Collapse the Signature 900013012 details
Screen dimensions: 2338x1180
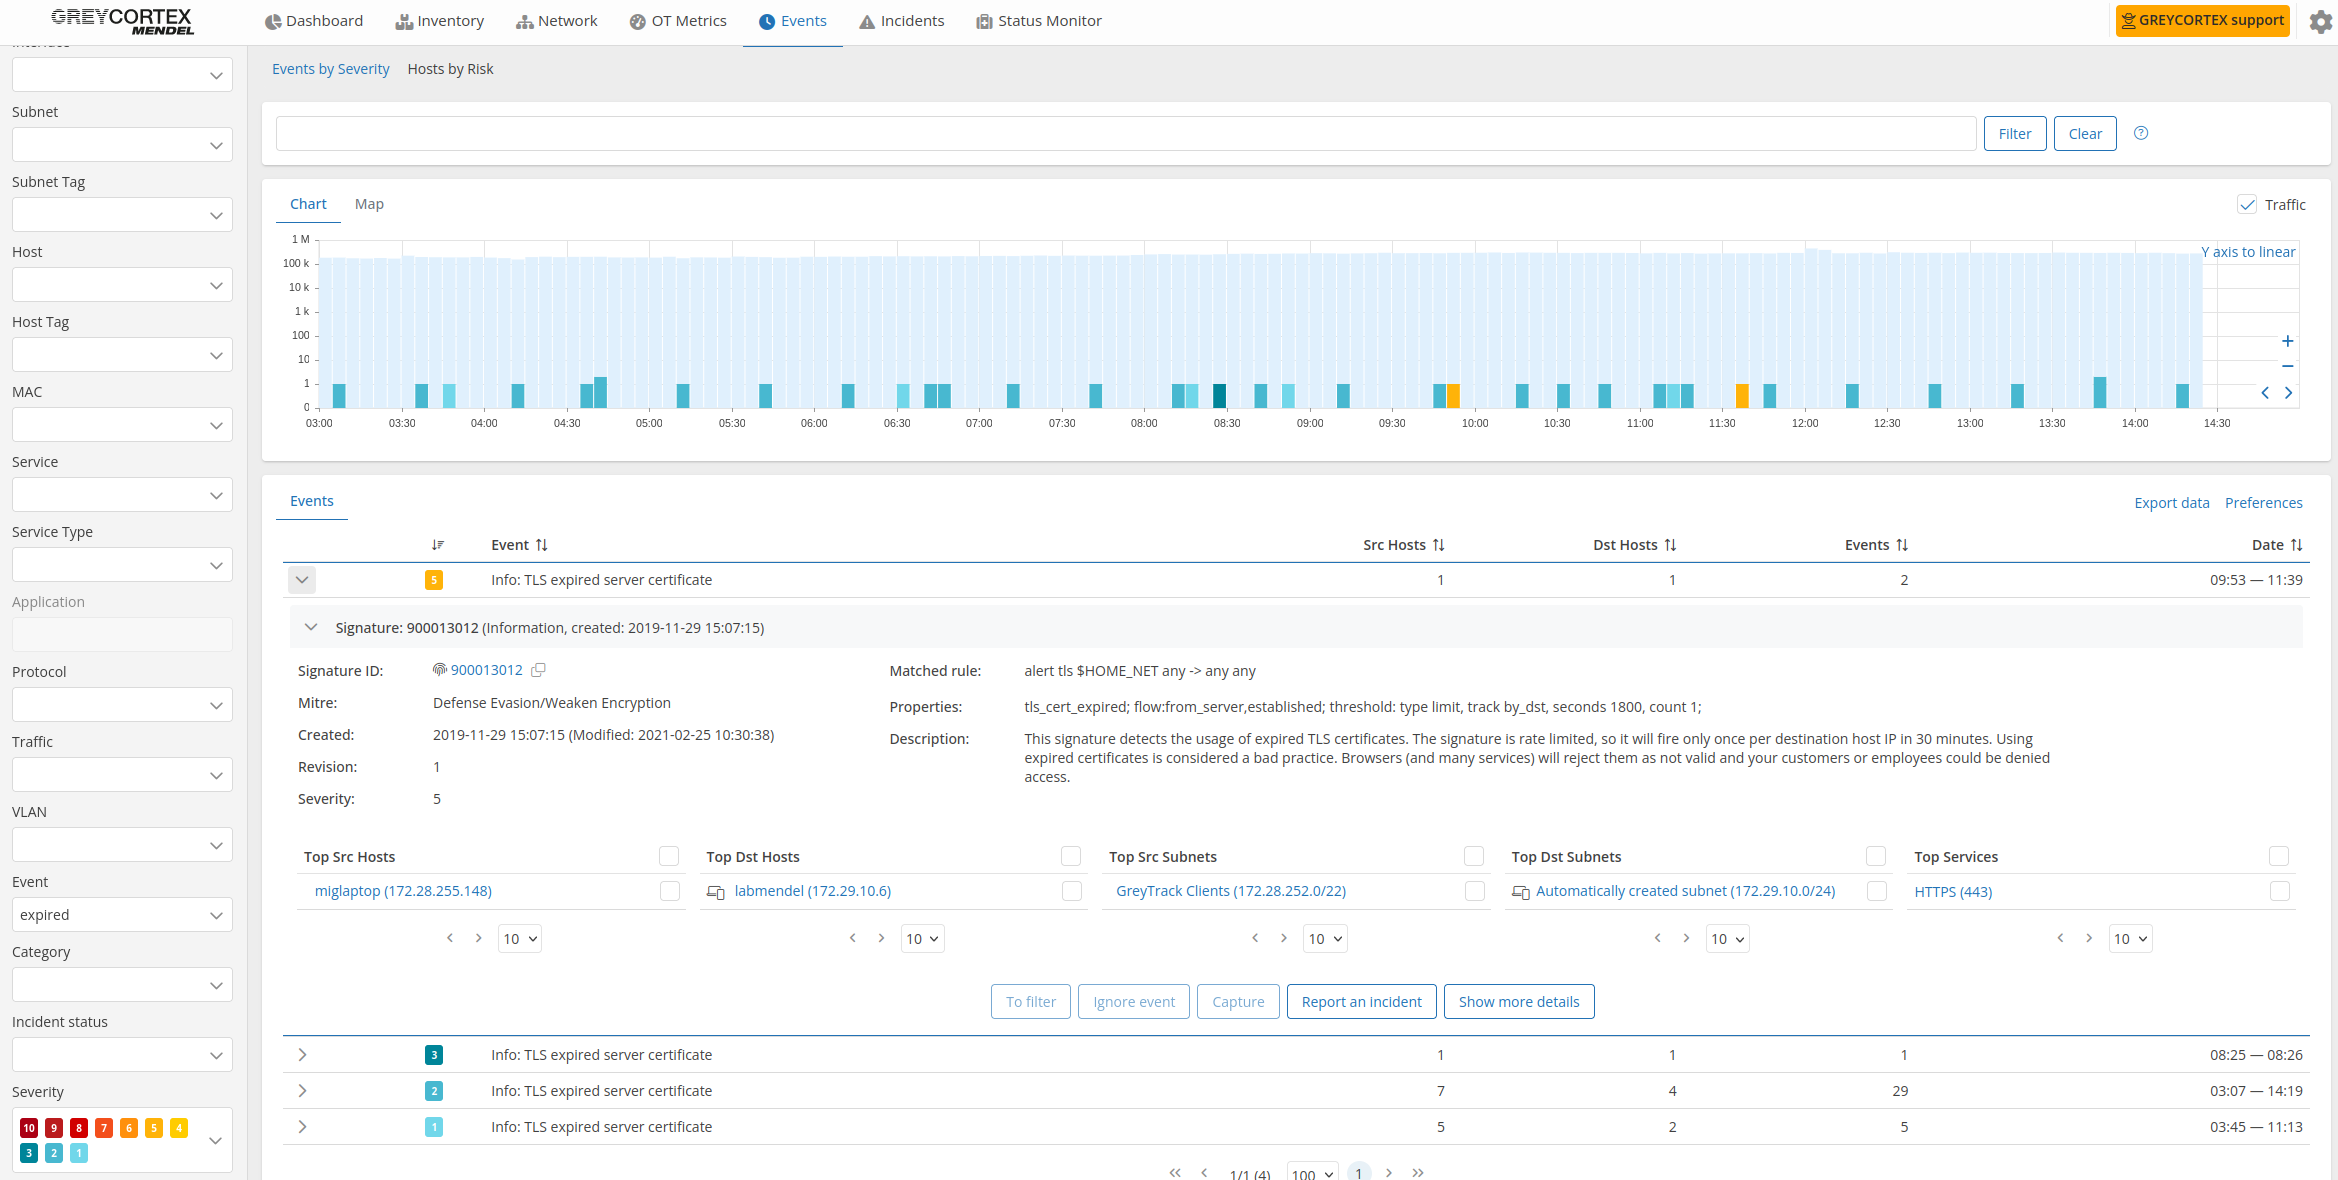pos(311,627)
